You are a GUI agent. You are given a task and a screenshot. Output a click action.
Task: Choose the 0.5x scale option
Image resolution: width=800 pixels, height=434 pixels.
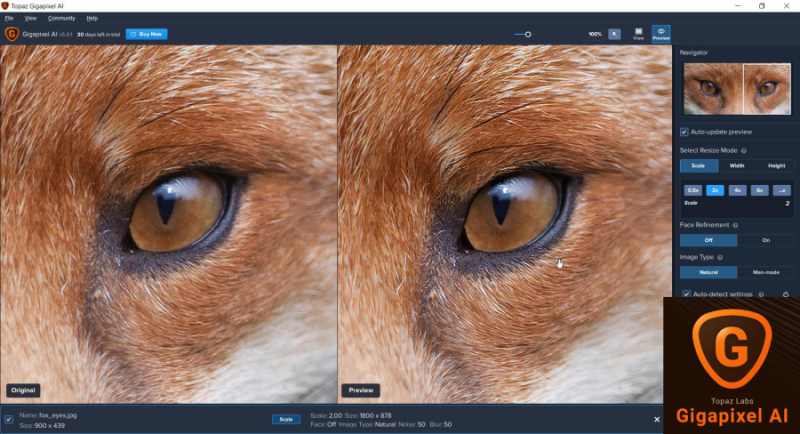[x=693, y=190]
